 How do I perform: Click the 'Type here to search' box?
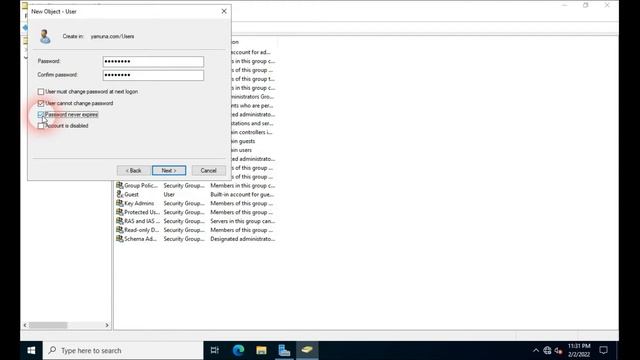(x=123, y=350)
